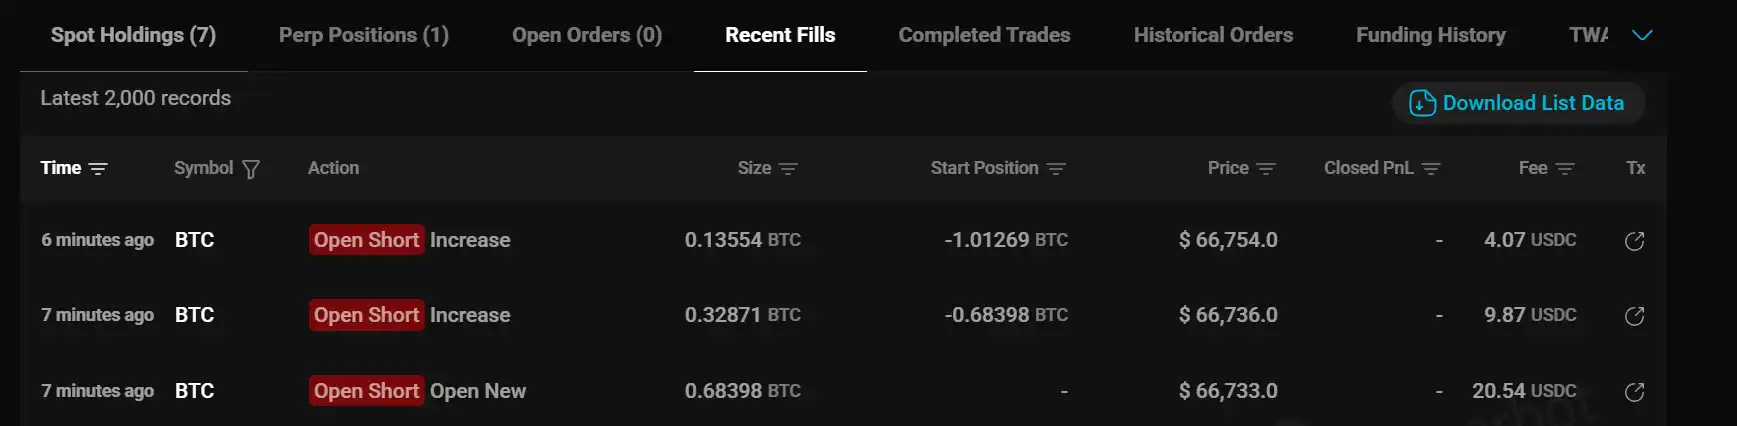The image size is (1737, 426).
Task: Click Download List Data button
Action: click(1518, 103)
